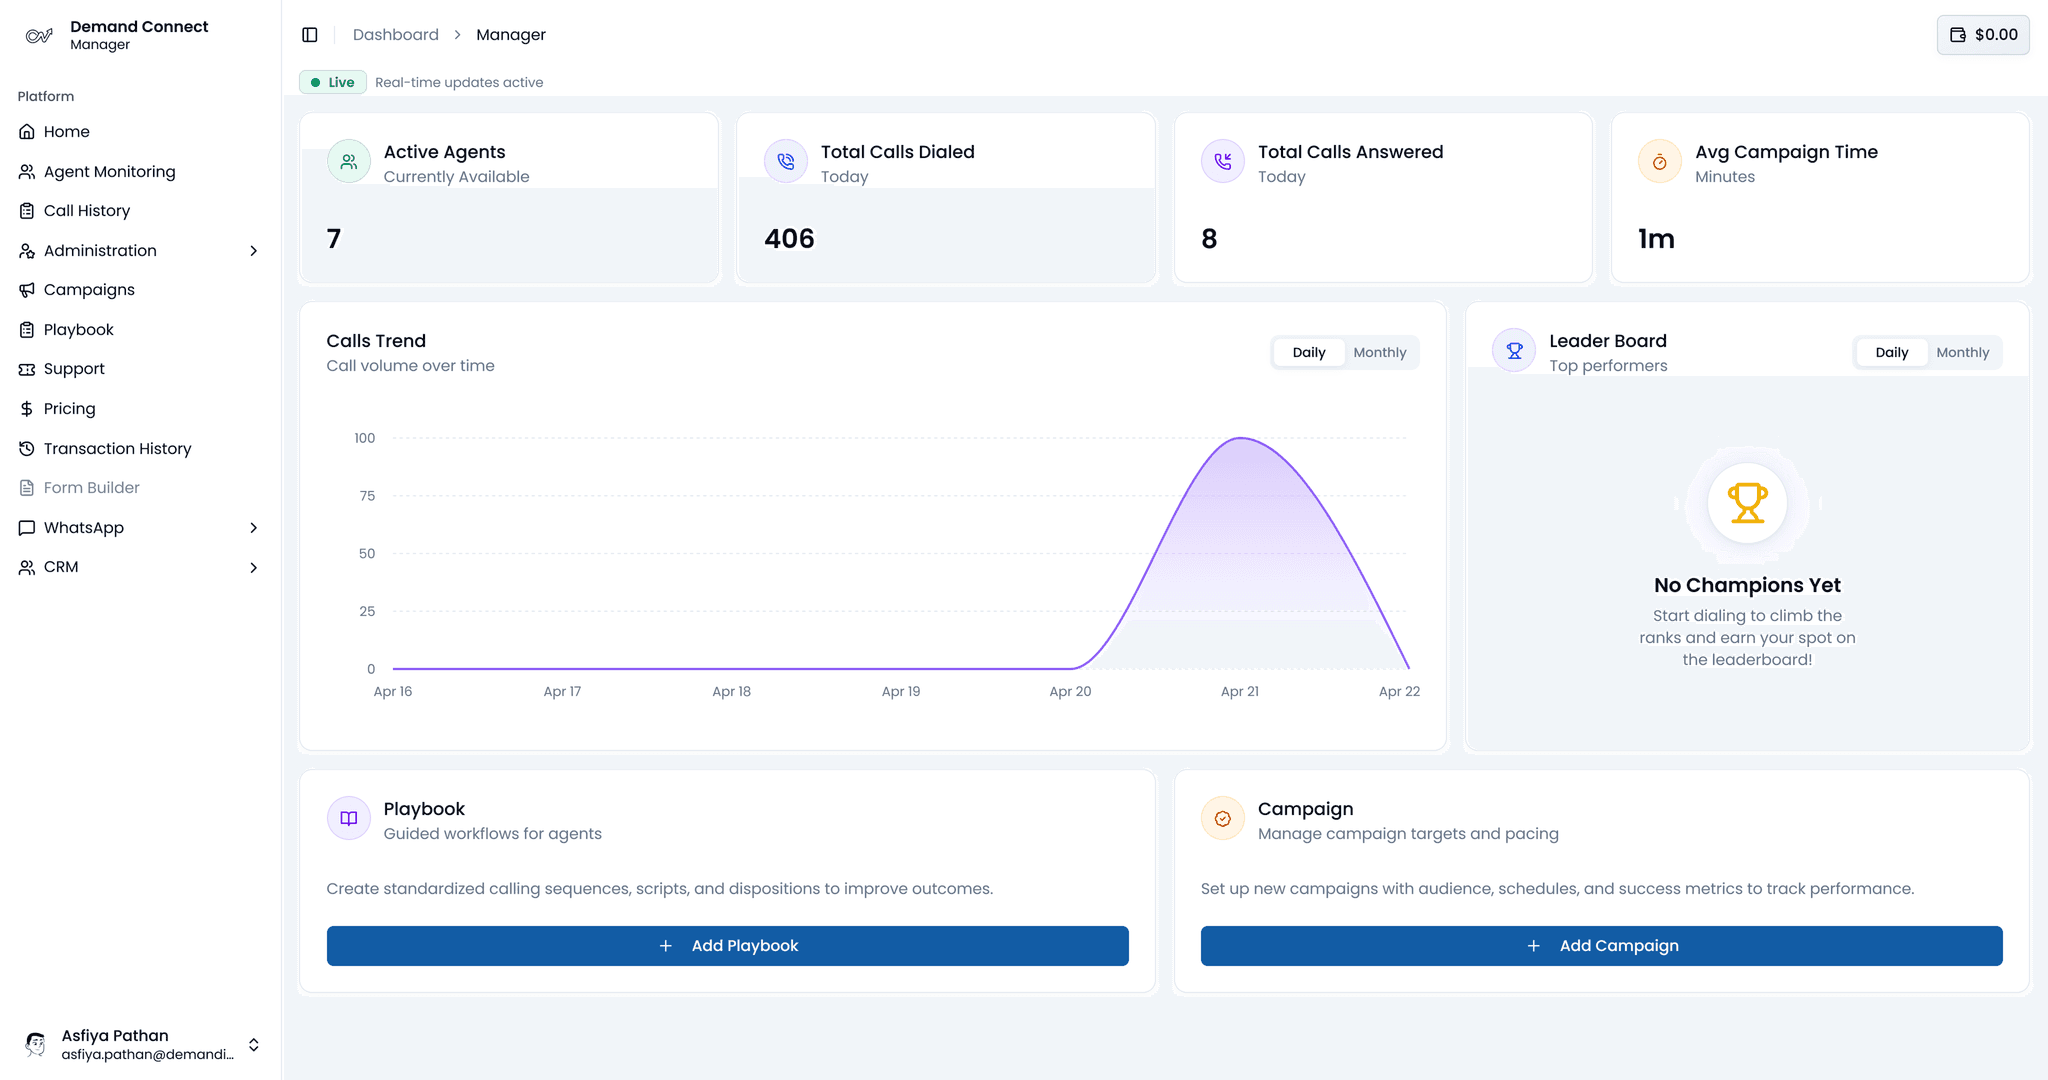Click the Manager breadcrumb item
This screenshot has height=1080, width=2048.
[x=511, y=35]
